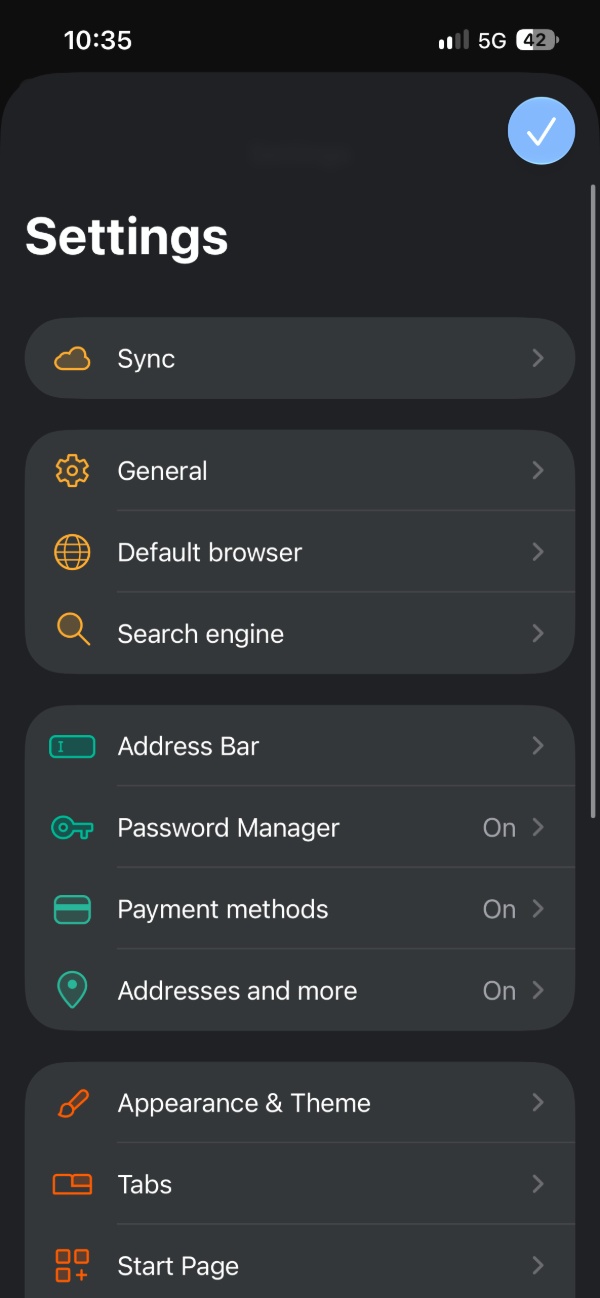The image size is (600, 1298).
Task: Tap the 5G network indicator
Action: click(x=492, y=41)
